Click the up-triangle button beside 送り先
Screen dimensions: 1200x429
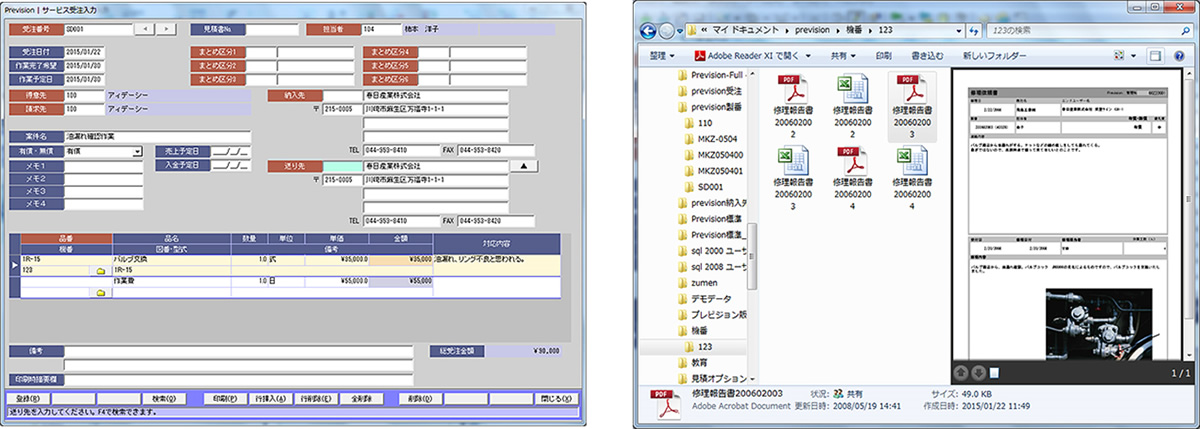pyautogui.click(x=524, y=166)
